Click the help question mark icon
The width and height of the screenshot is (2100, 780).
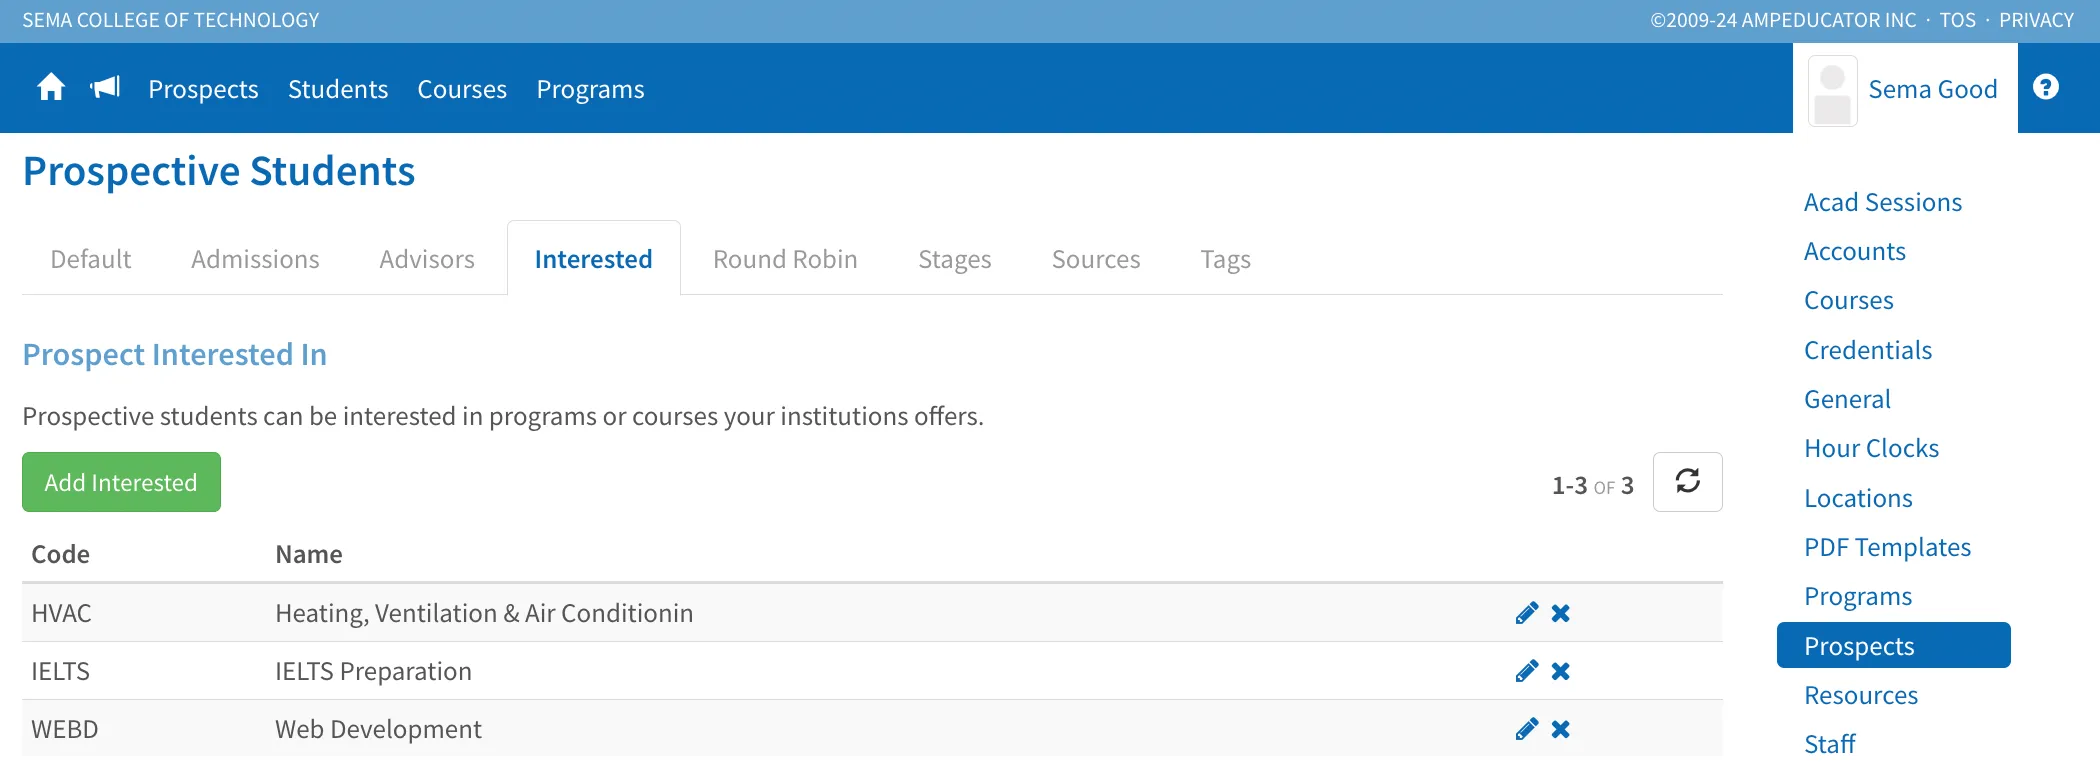click(2046, 88)
